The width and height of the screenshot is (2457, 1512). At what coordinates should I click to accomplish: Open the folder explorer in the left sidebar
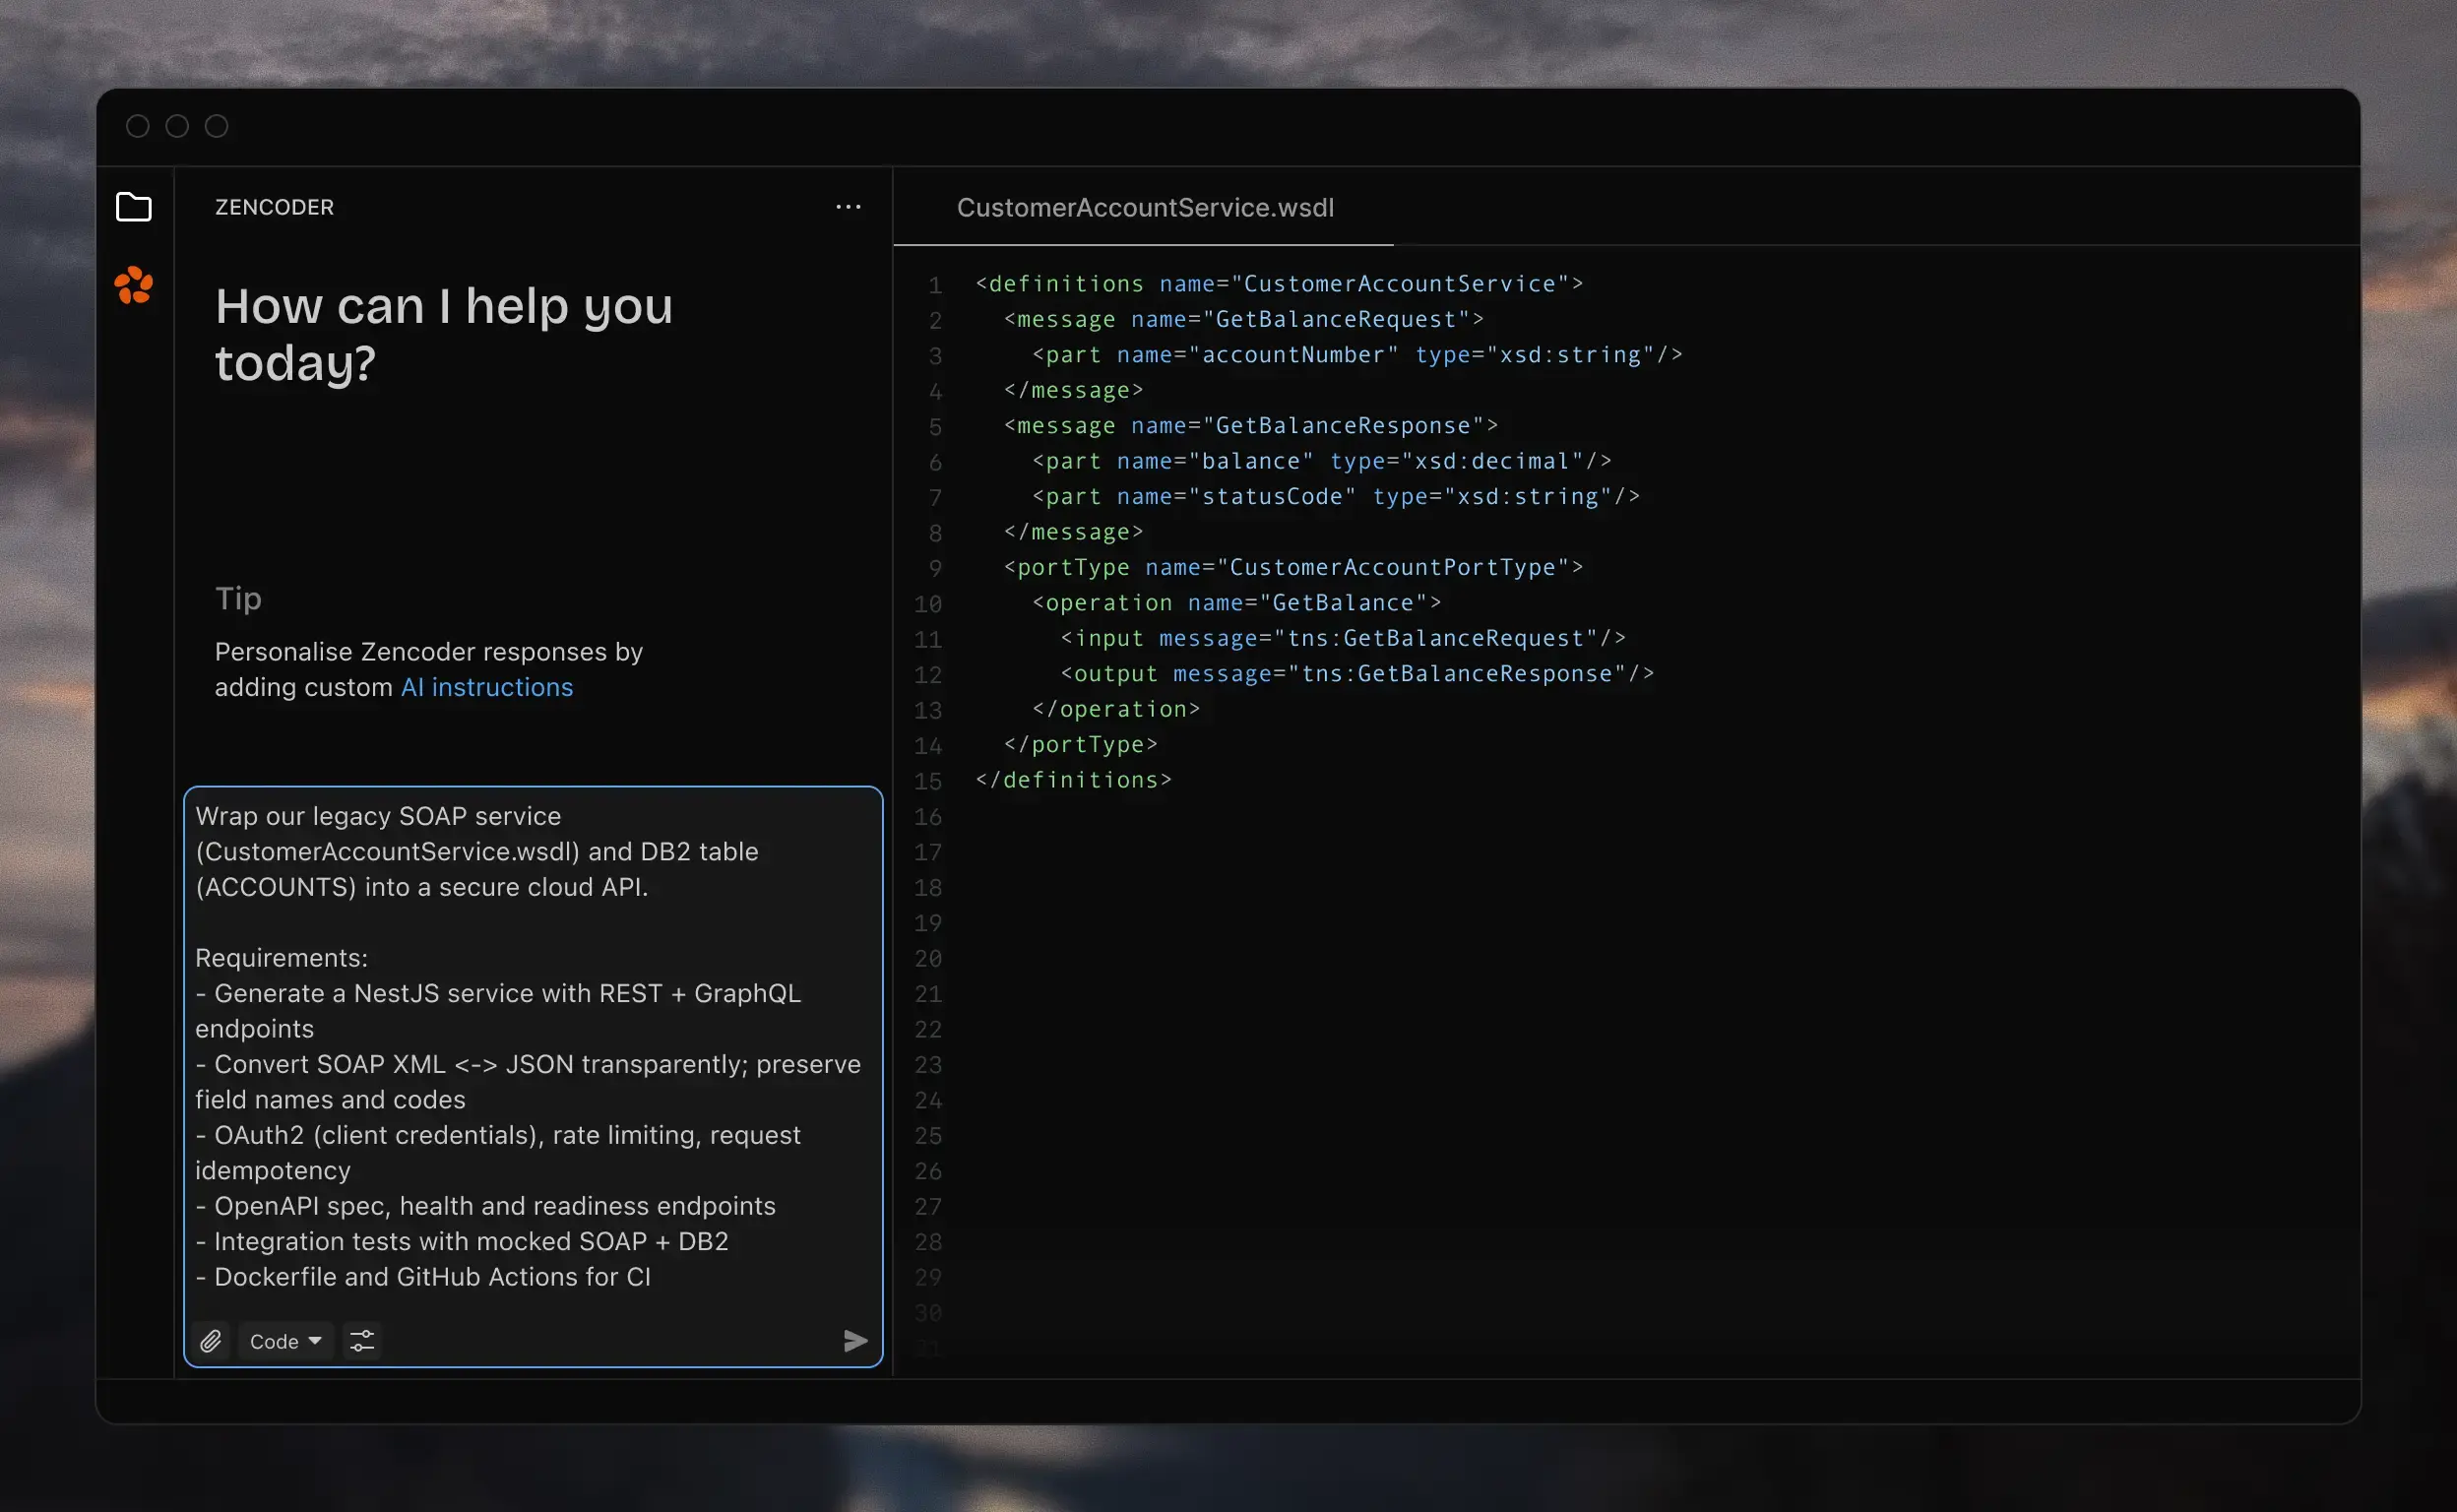tap(135, 207)
